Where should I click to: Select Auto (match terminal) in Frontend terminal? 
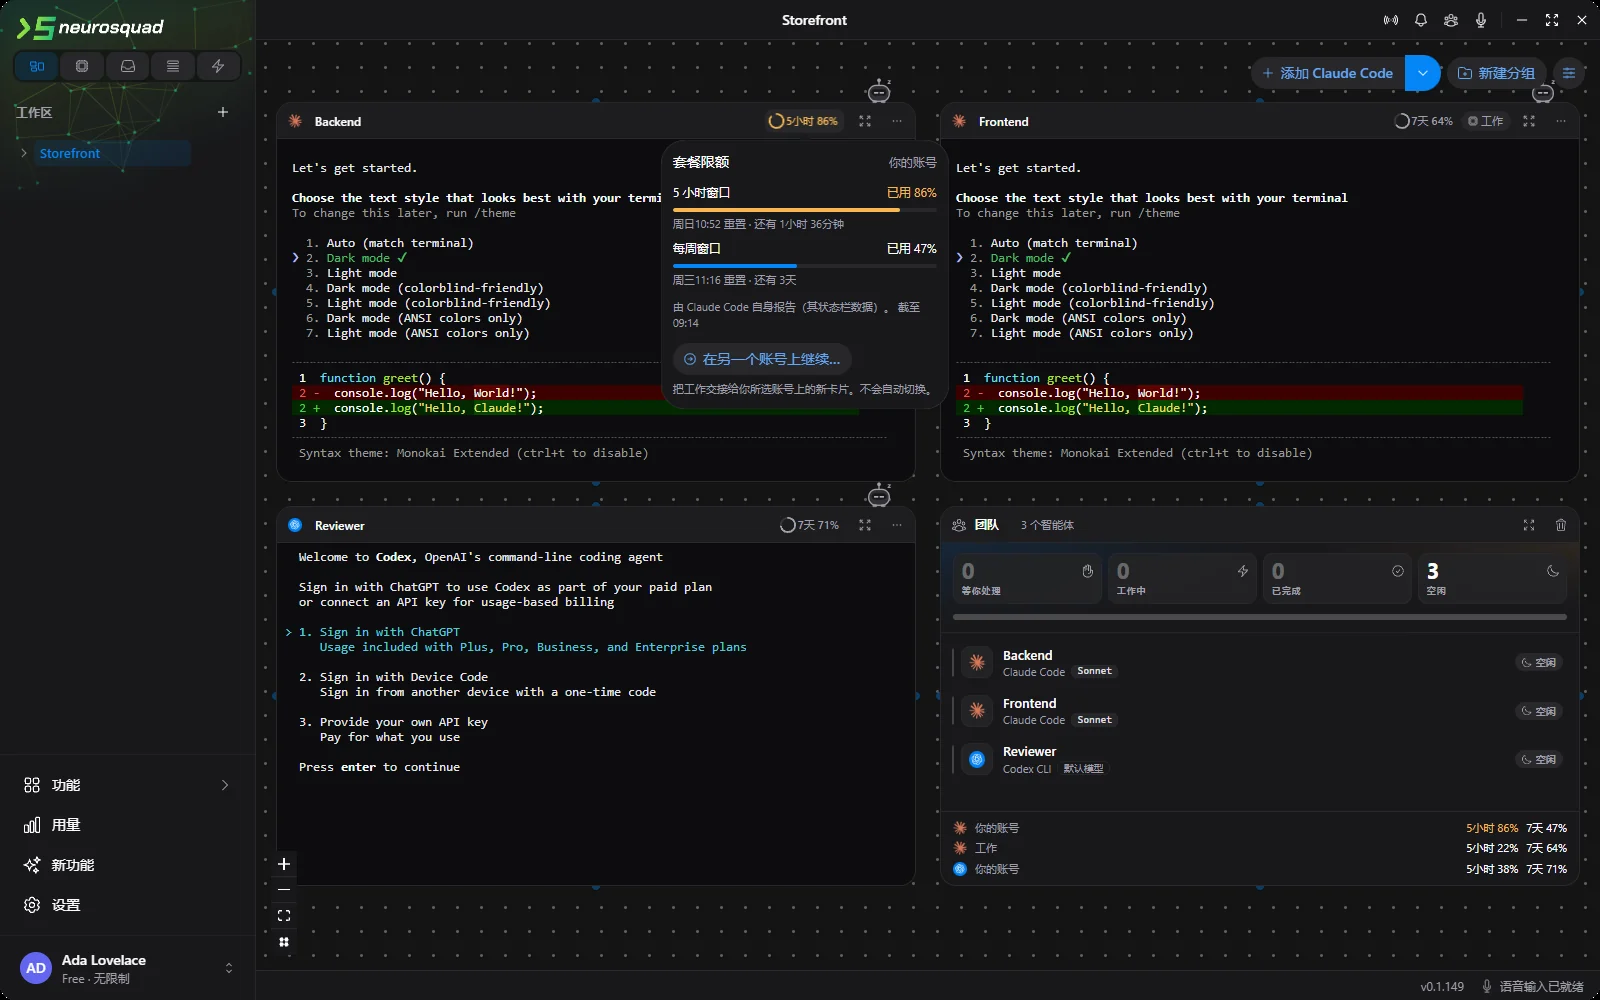click(x=1064, y=243)
